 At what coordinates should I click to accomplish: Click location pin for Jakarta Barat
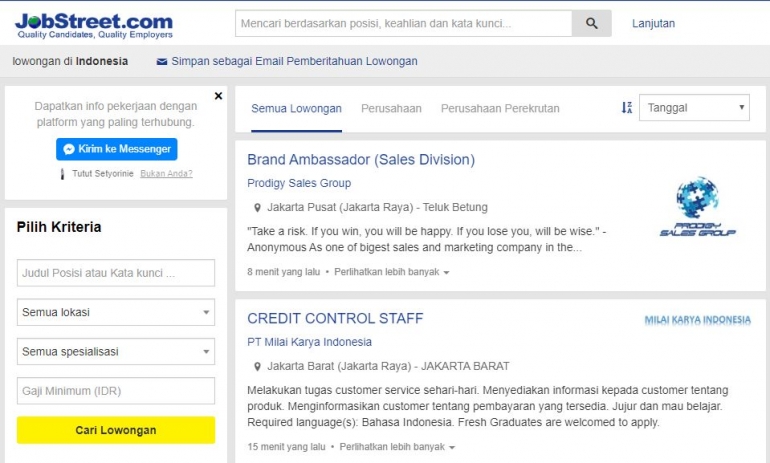[257, 366]
